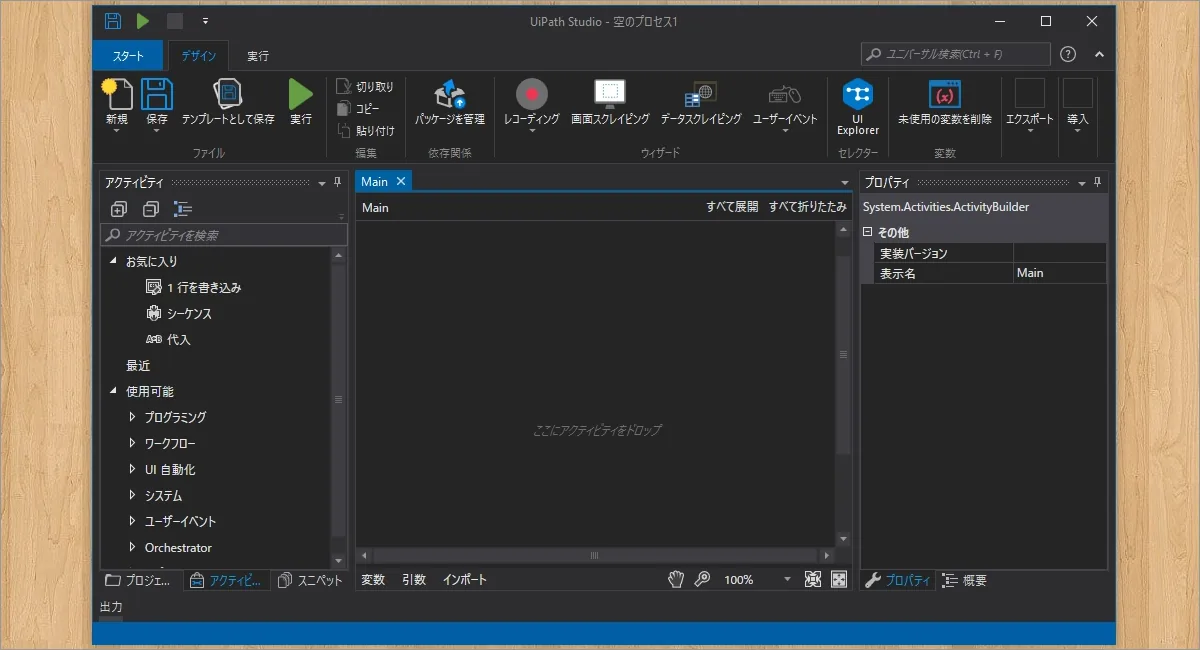Select the シーケンス activity
The image size is (1200, 650).
coord(179,313)
